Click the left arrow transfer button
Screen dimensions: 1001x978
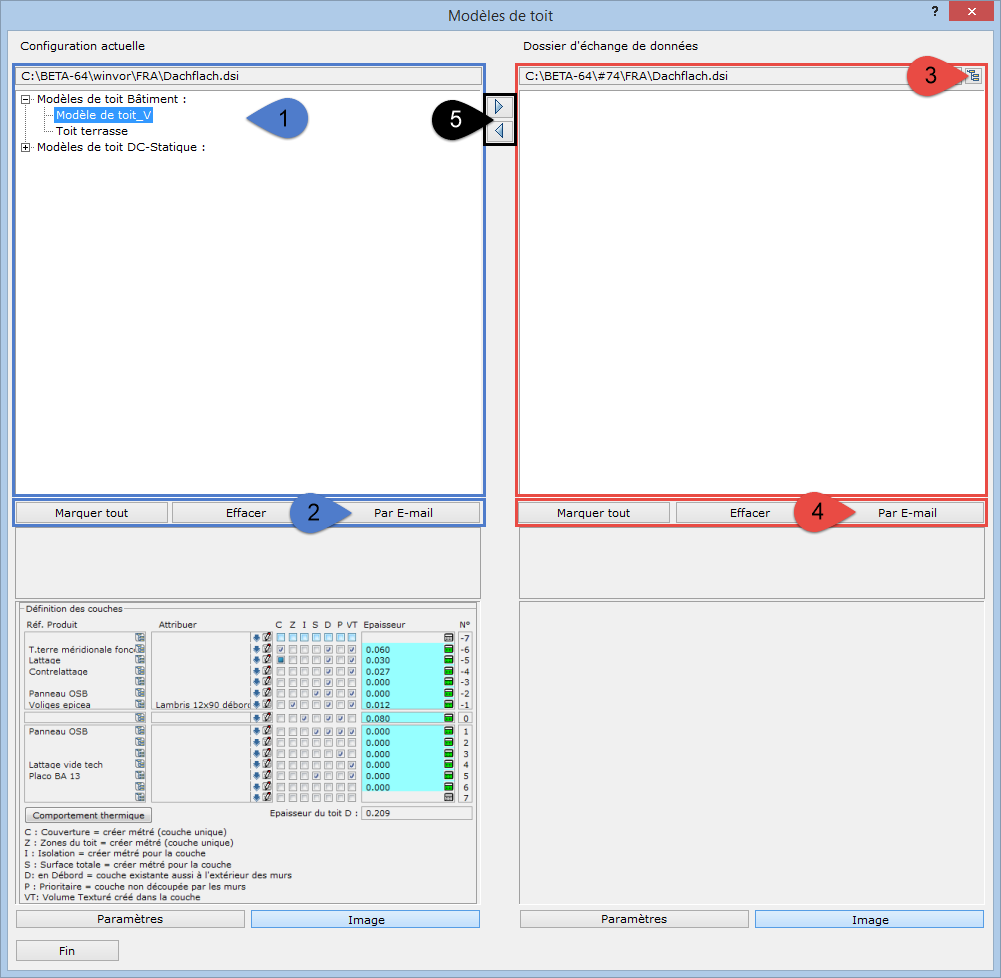click(x=499, y=131)
